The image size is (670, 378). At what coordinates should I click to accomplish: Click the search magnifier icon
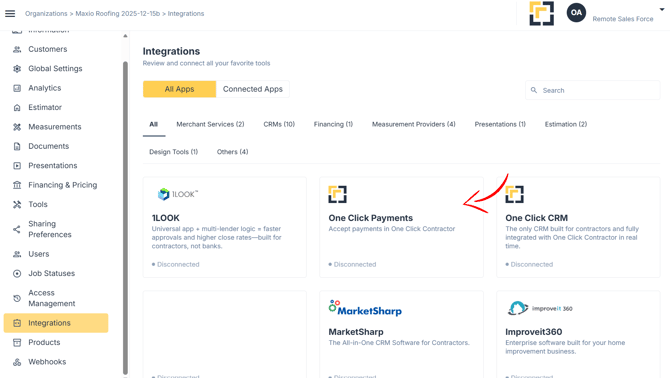[x=534, y=90]
